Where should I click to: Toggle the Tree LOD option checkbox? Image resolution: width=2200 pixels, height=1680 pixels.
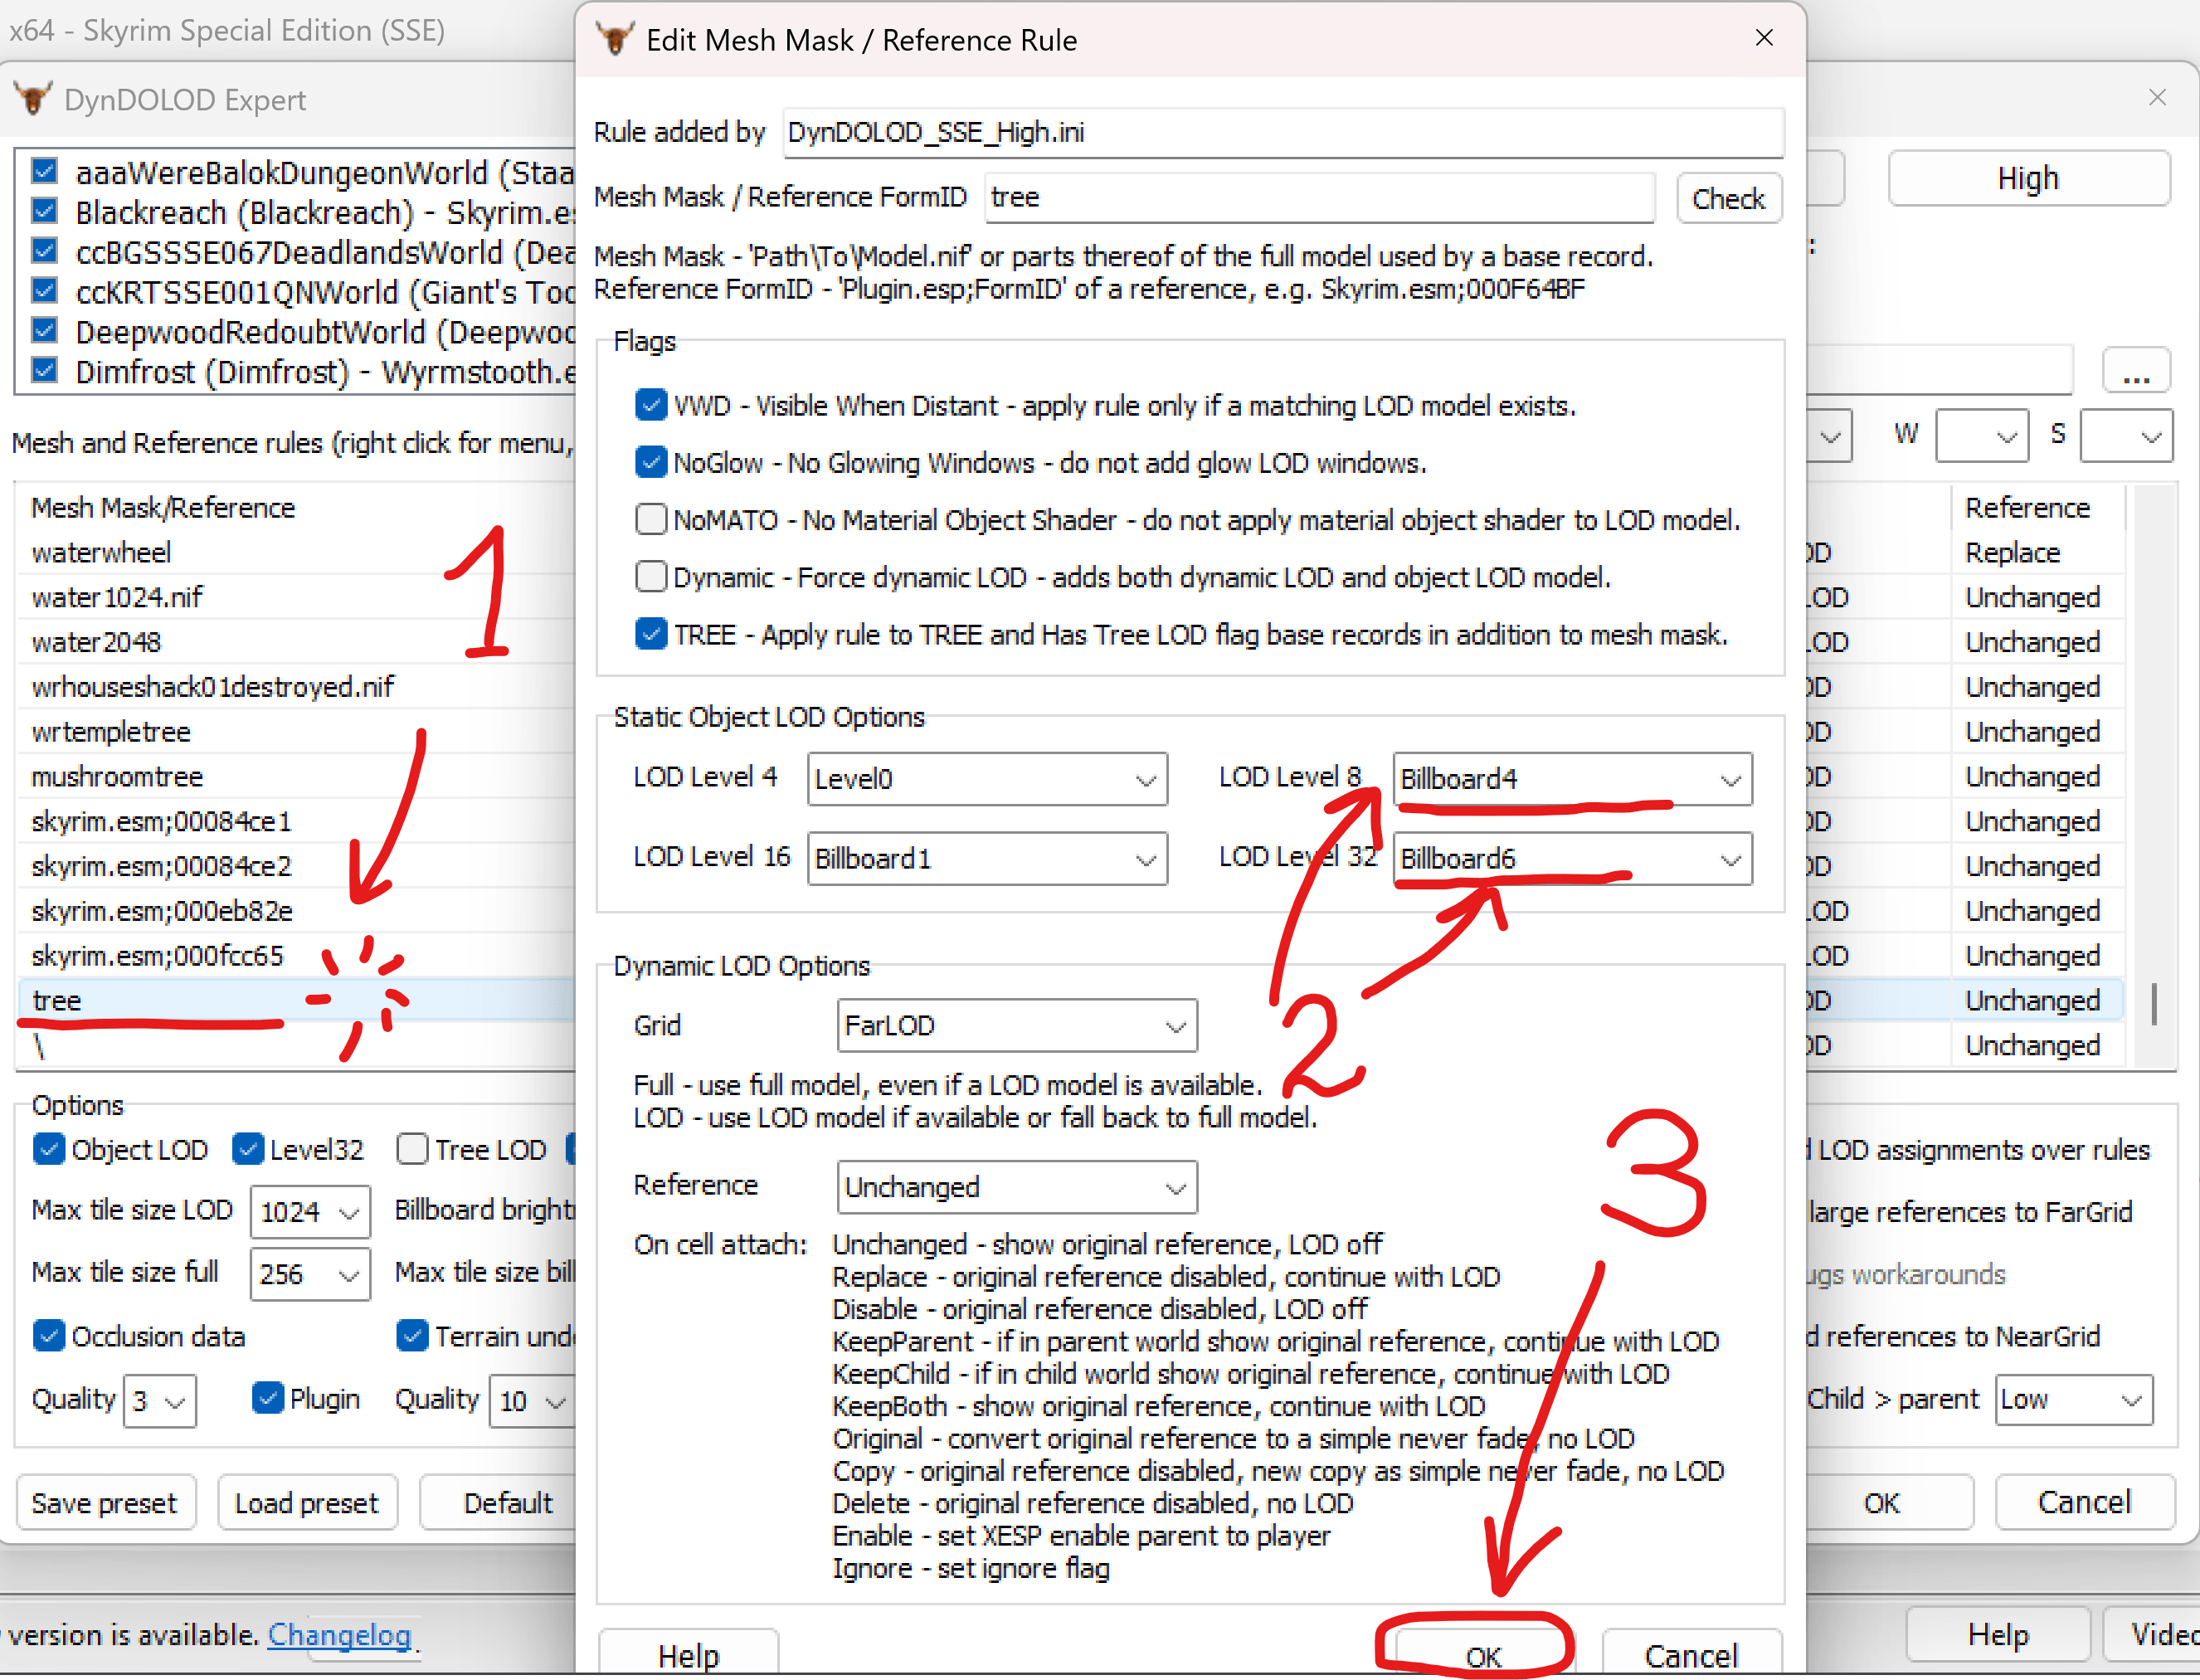413,1149
